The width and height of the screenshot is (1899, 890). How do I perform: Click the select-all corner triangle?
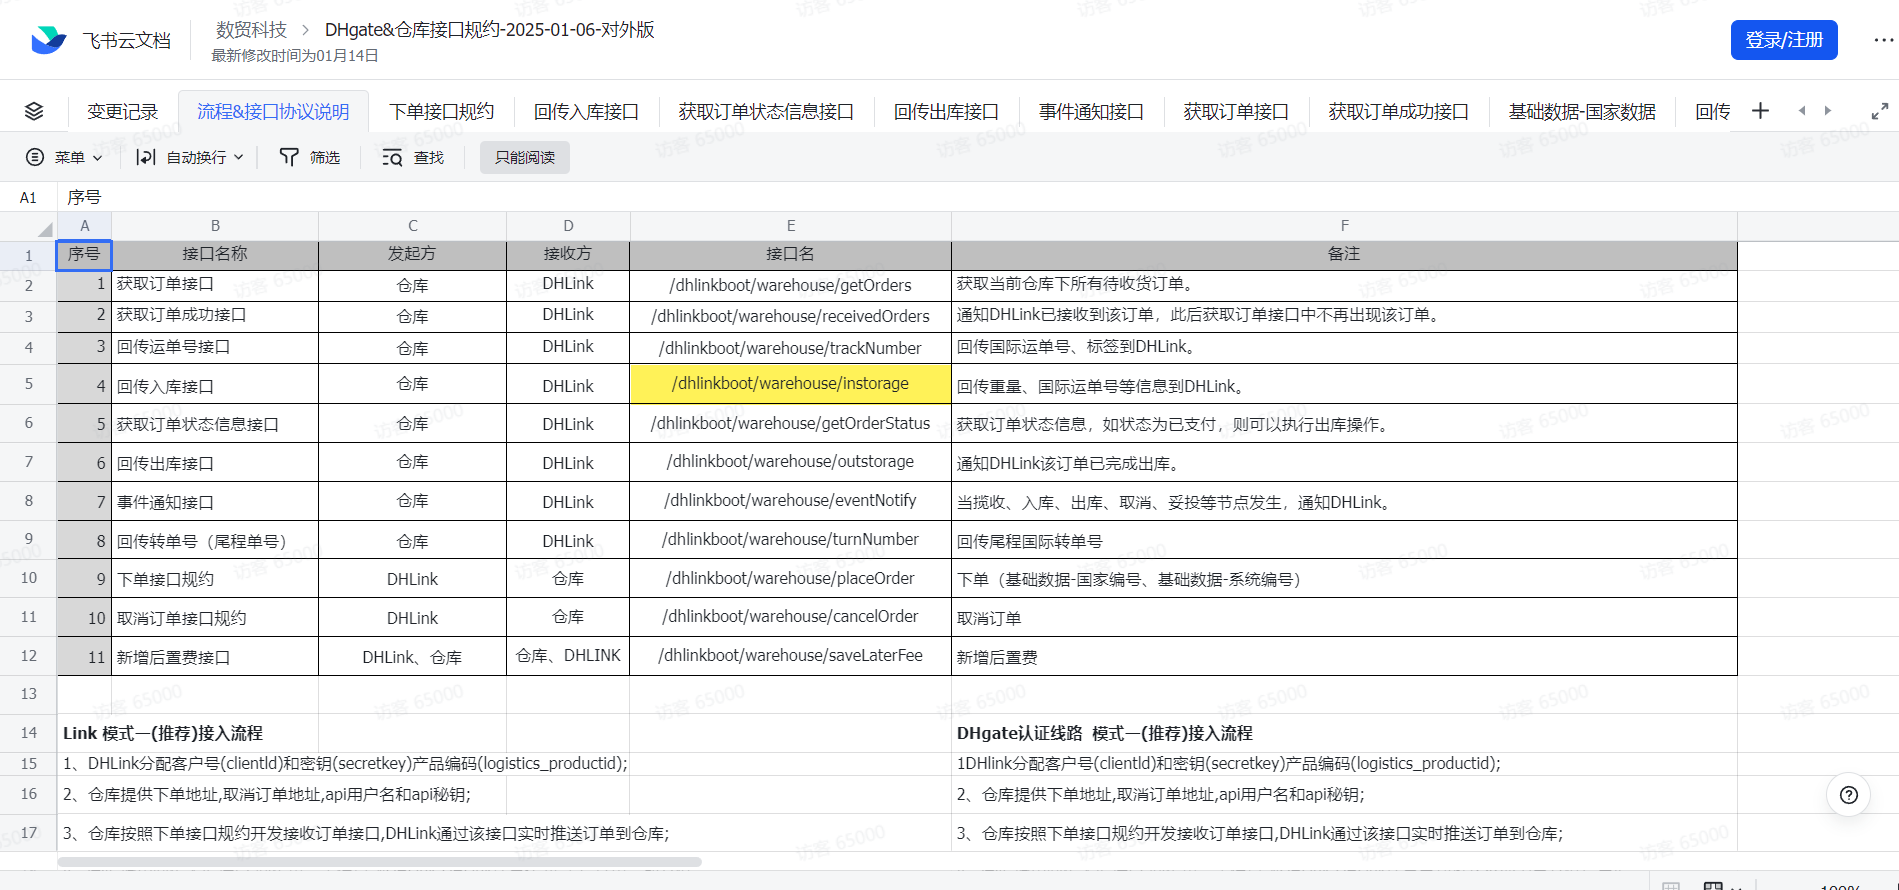pos(43,228)
